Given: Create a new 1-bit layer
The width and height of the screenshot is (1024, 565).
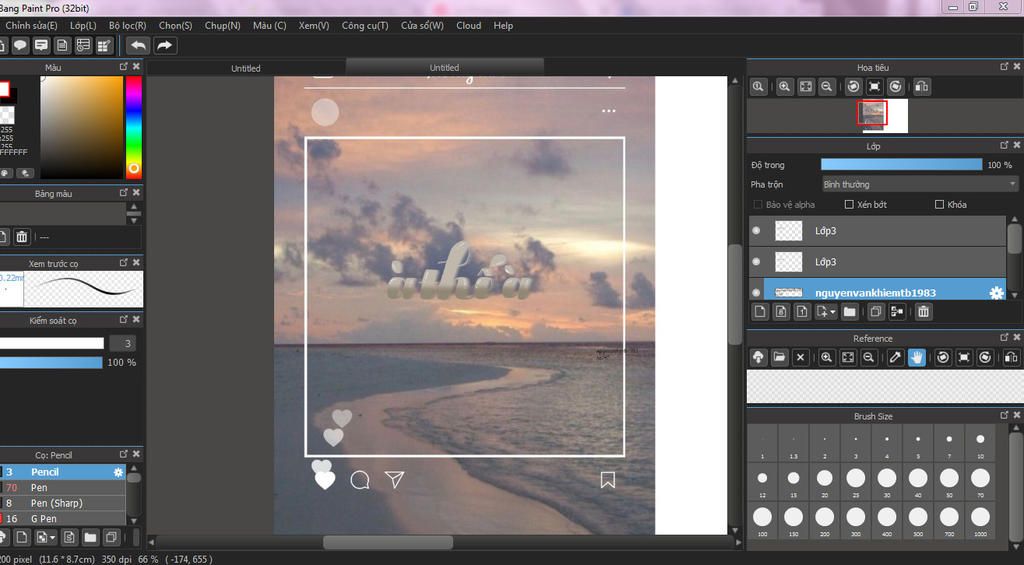Looking at the screenshot, I should (802, 312).
